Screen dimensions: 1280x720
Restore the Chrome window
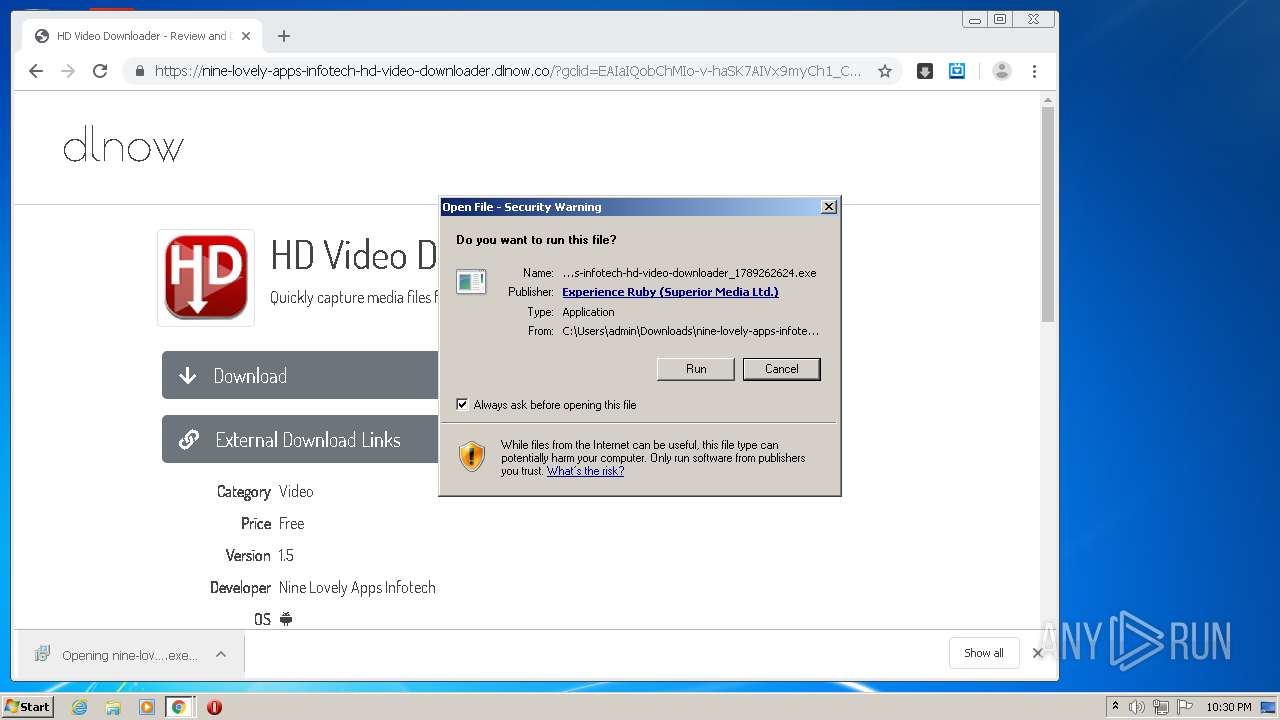[x=1000, y=19]
